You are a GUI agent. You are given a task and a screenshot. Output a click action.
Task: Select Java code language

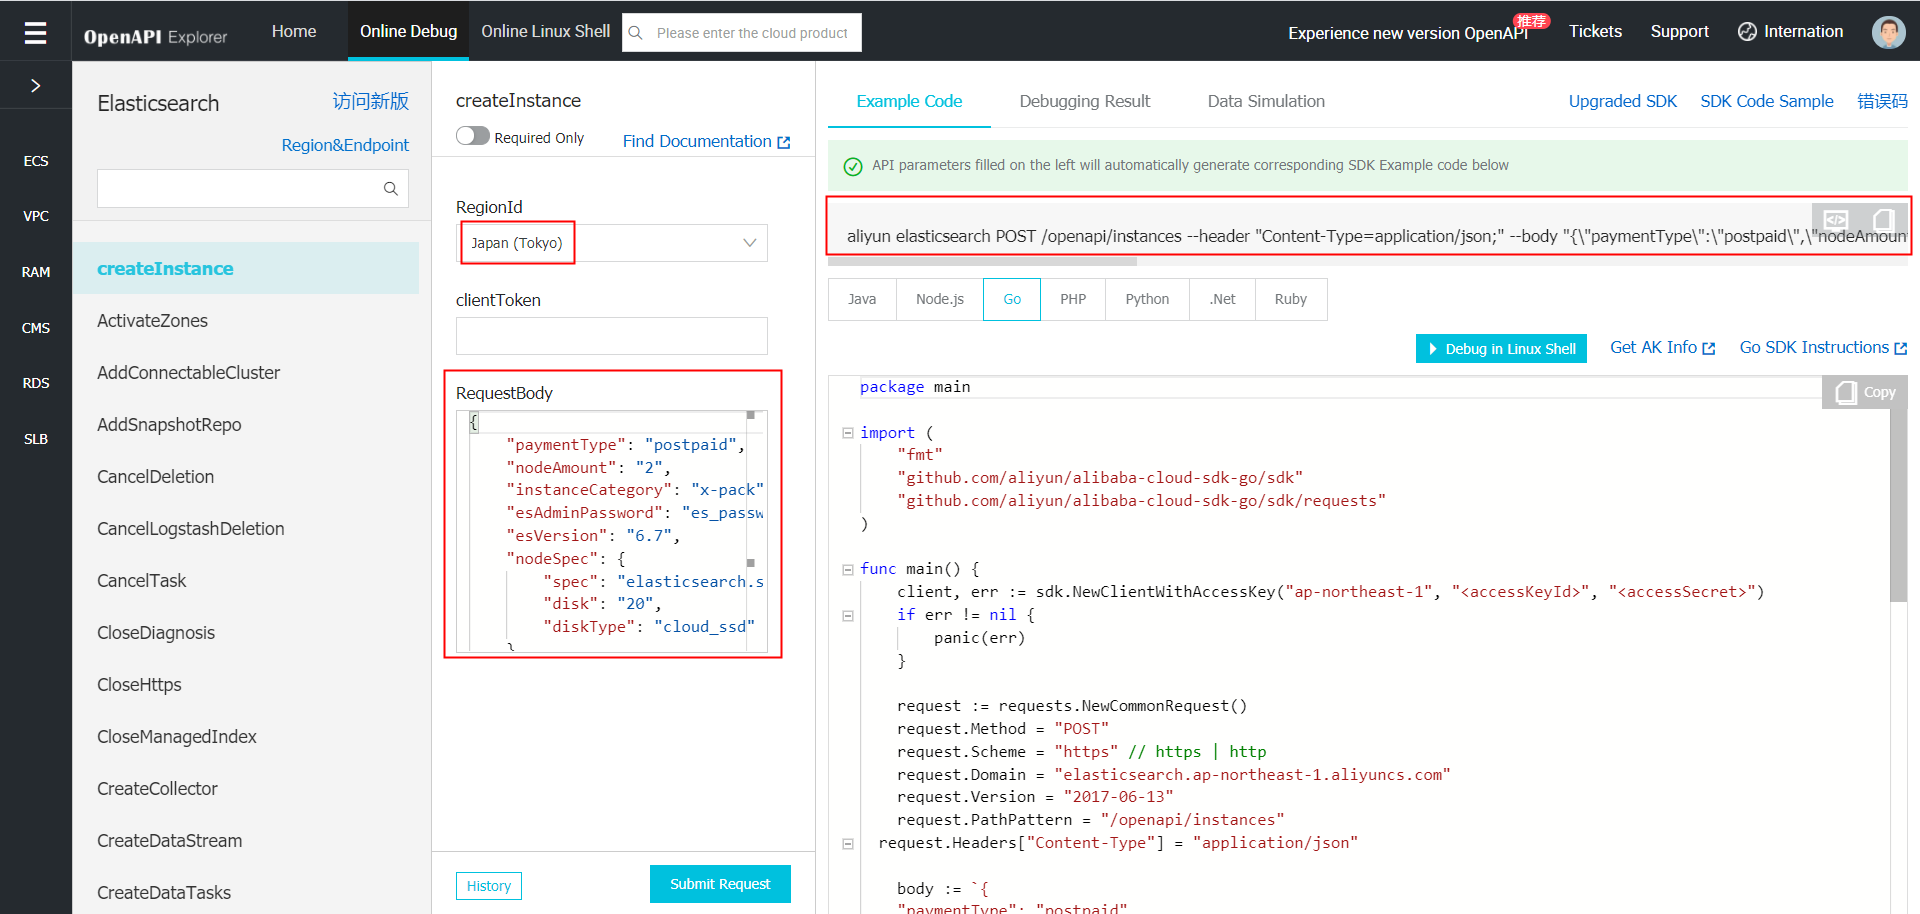click(x=862, y=299)
